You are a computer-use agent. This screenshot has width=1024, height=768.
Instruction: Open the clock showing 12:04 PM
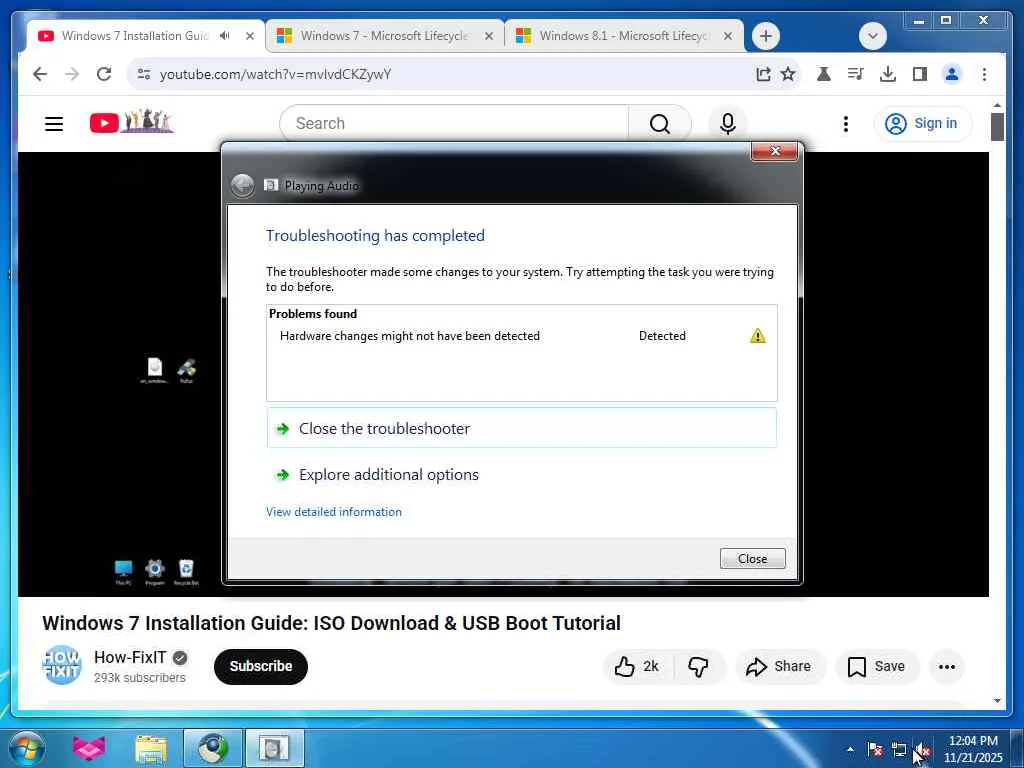(973, 749)
